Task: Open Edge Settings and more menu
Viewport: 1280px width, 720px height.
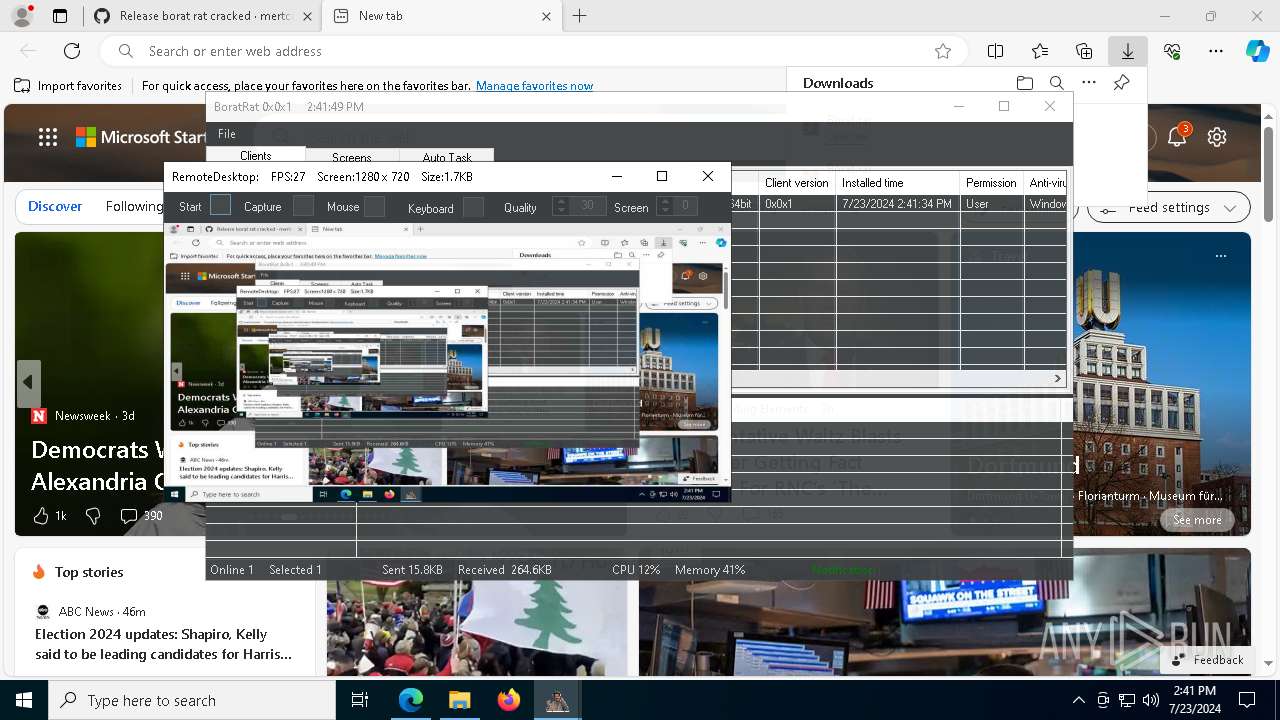Action: [1216, 51]
